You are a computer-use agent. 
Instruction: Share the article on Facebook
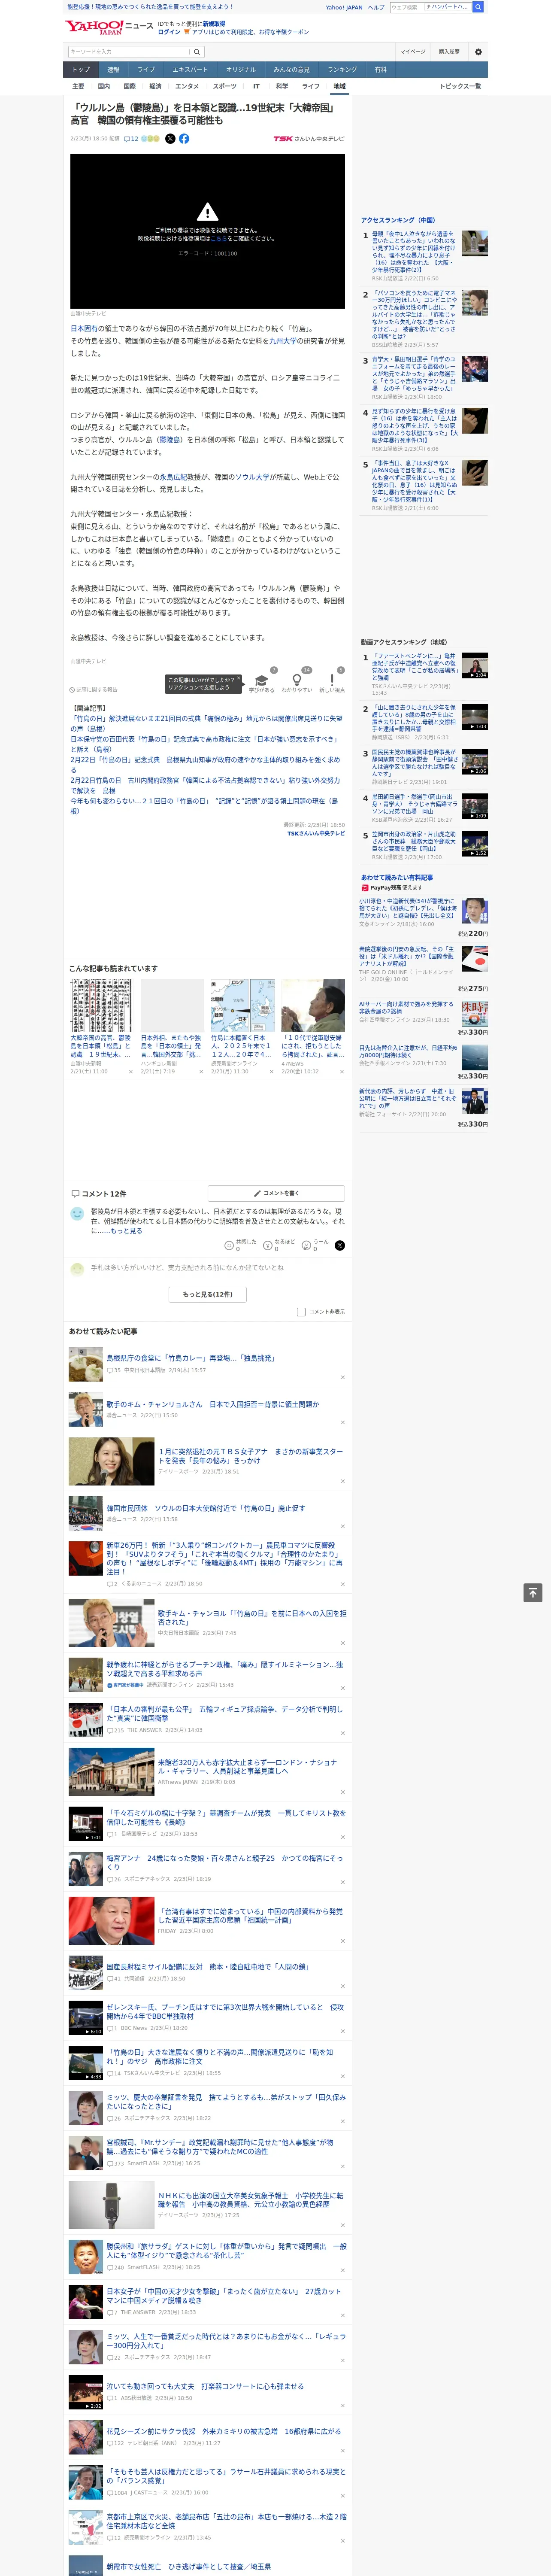pos(184,139)
